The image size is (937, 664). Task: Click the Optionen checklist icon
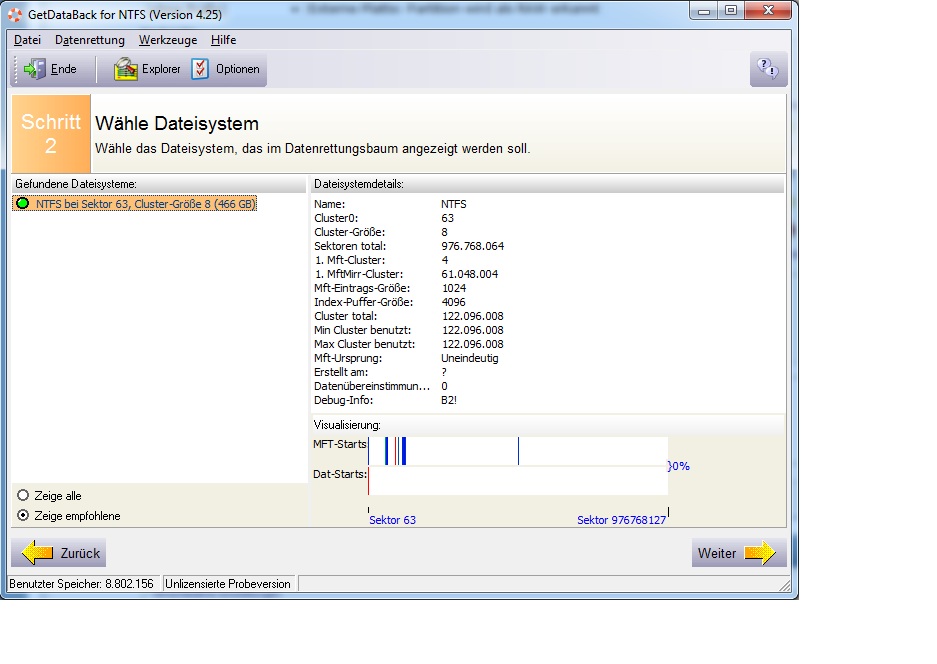(200, 69)
